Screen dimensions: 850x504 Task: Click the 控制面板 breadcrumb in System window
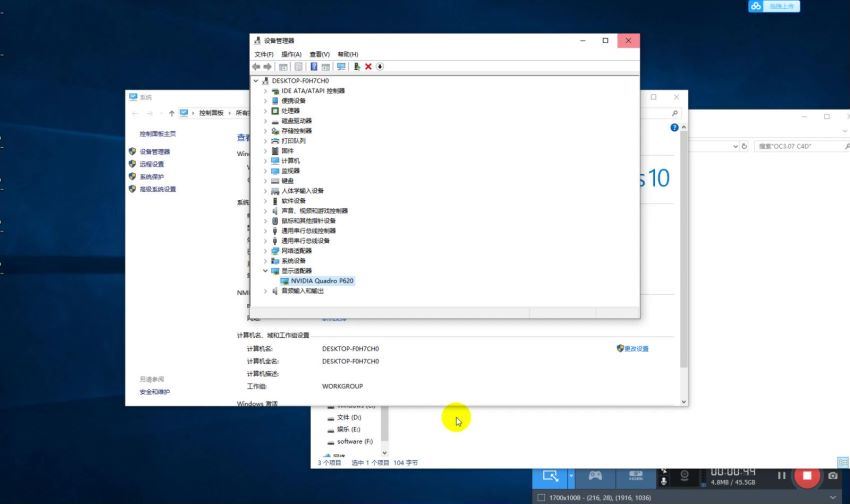(x=211, y=113)
